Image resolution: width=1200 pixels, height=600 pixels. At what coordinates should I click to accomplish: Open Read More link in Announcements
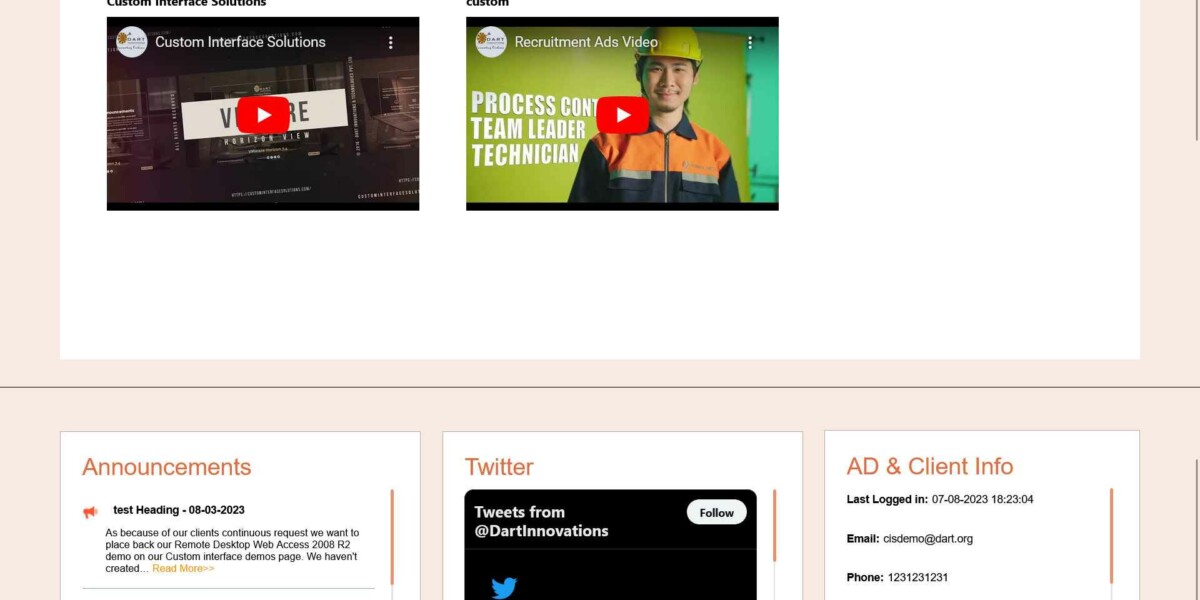[183, 568]
